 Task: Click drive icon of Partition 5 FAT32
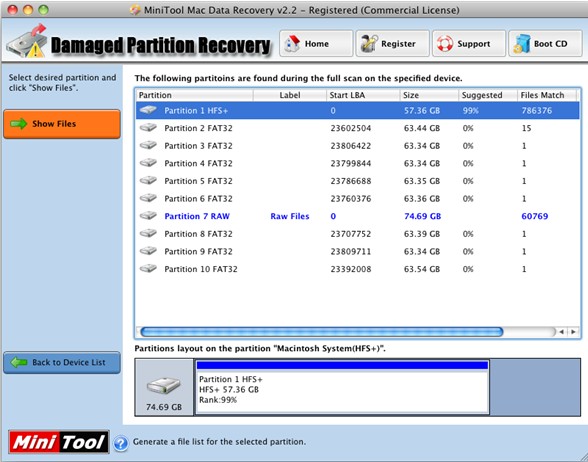(x=148, y=181)
